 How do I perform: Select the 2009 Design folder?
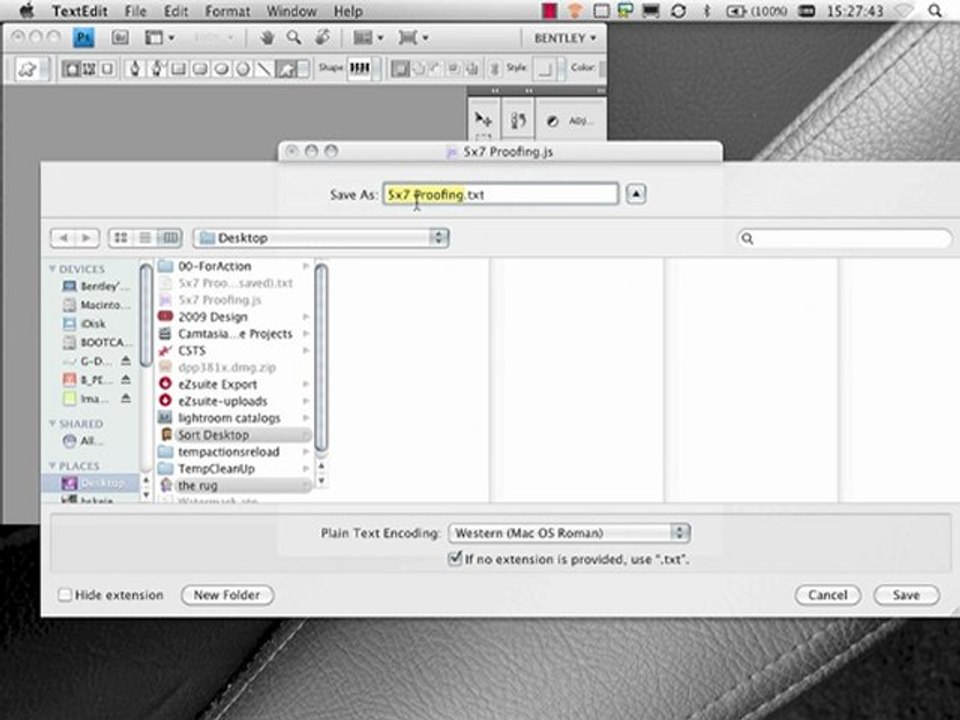[x=234, y=317]
